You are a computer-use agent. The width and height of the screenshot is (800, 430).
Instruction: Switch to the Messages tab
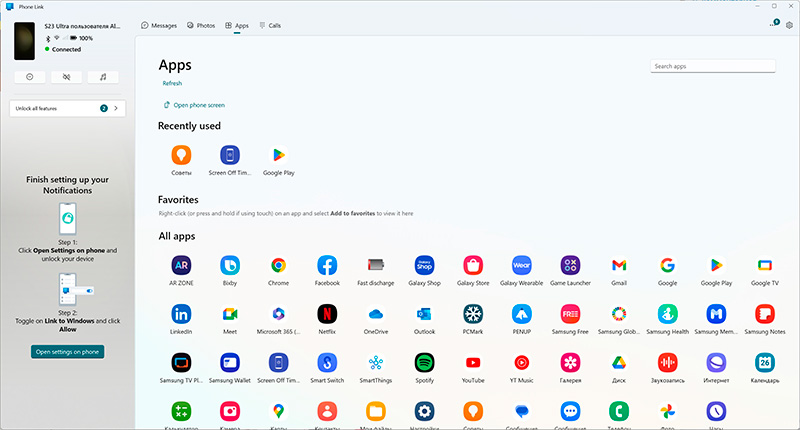[x=159, y=24]
